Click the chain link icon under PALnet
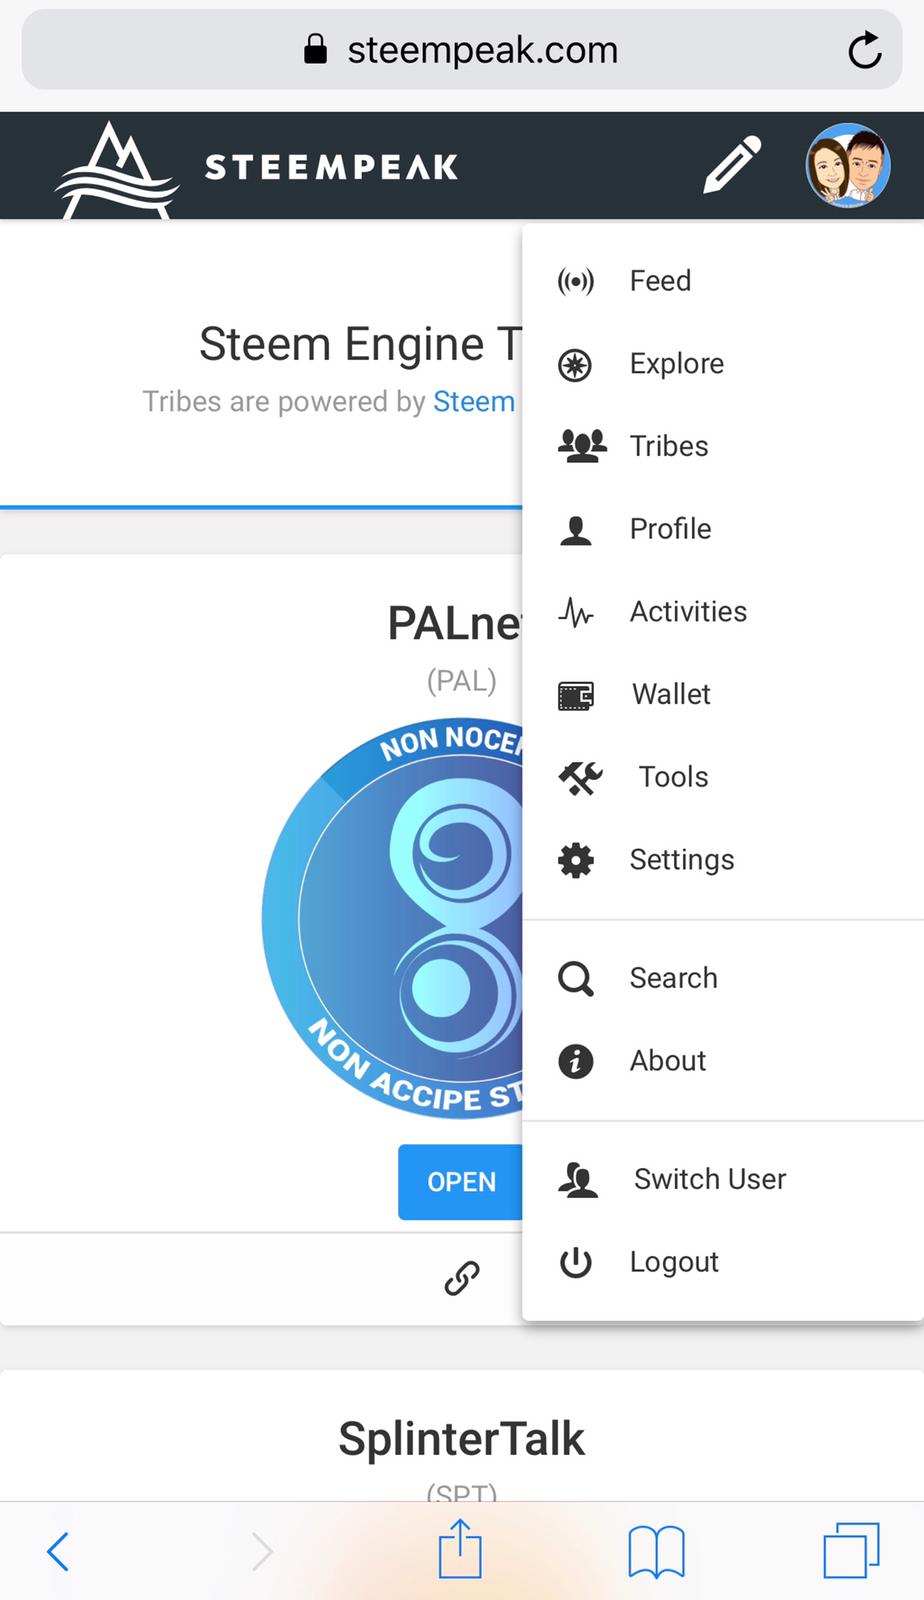The width and height of the screenshot is (924, 1600). point(461,1278)
